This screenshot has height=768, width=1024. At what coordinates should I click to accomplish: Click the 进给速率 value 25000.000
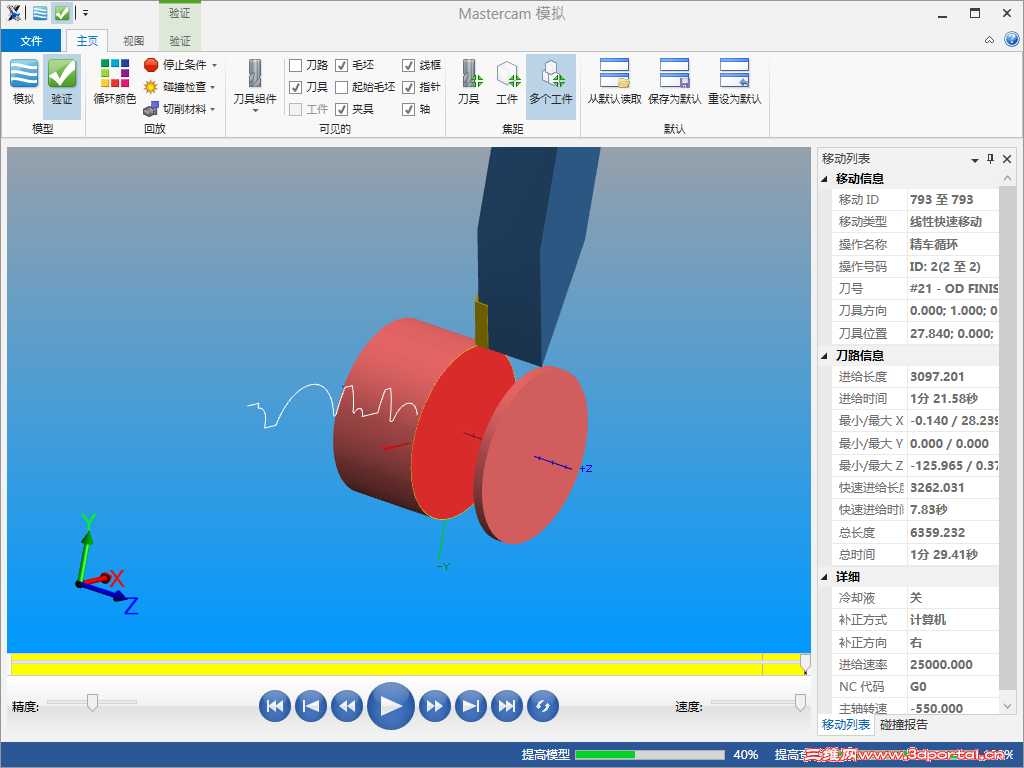[941, 664]
